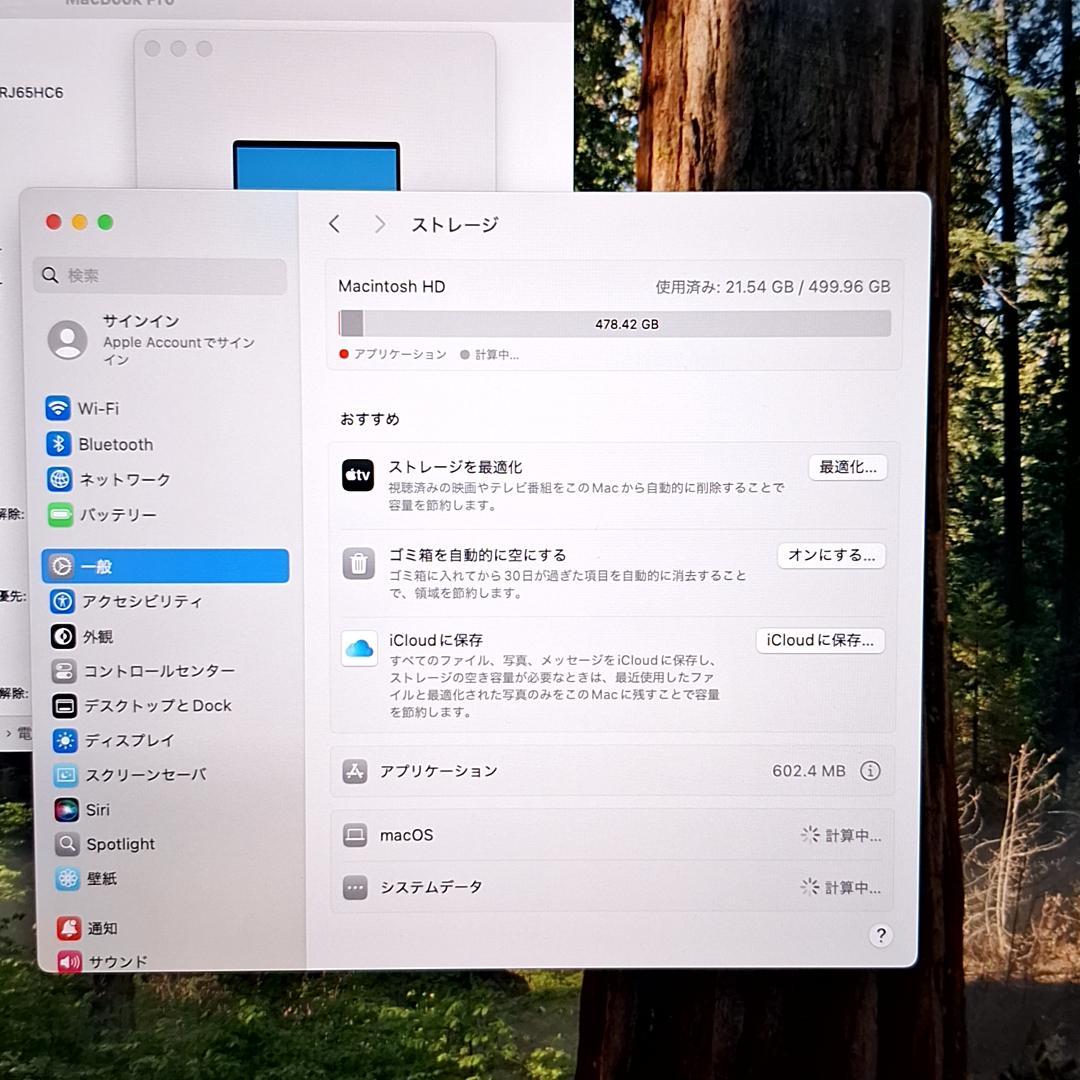Click the forward chevron arrow at top
The width and height of the screenshot is (1080, 1080).
379,224
